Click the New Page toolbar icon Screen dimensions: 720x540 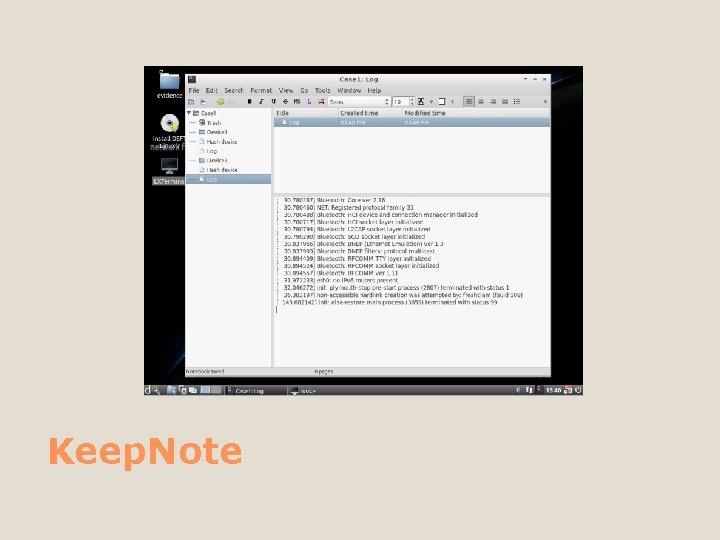click(x=203, y=101)
